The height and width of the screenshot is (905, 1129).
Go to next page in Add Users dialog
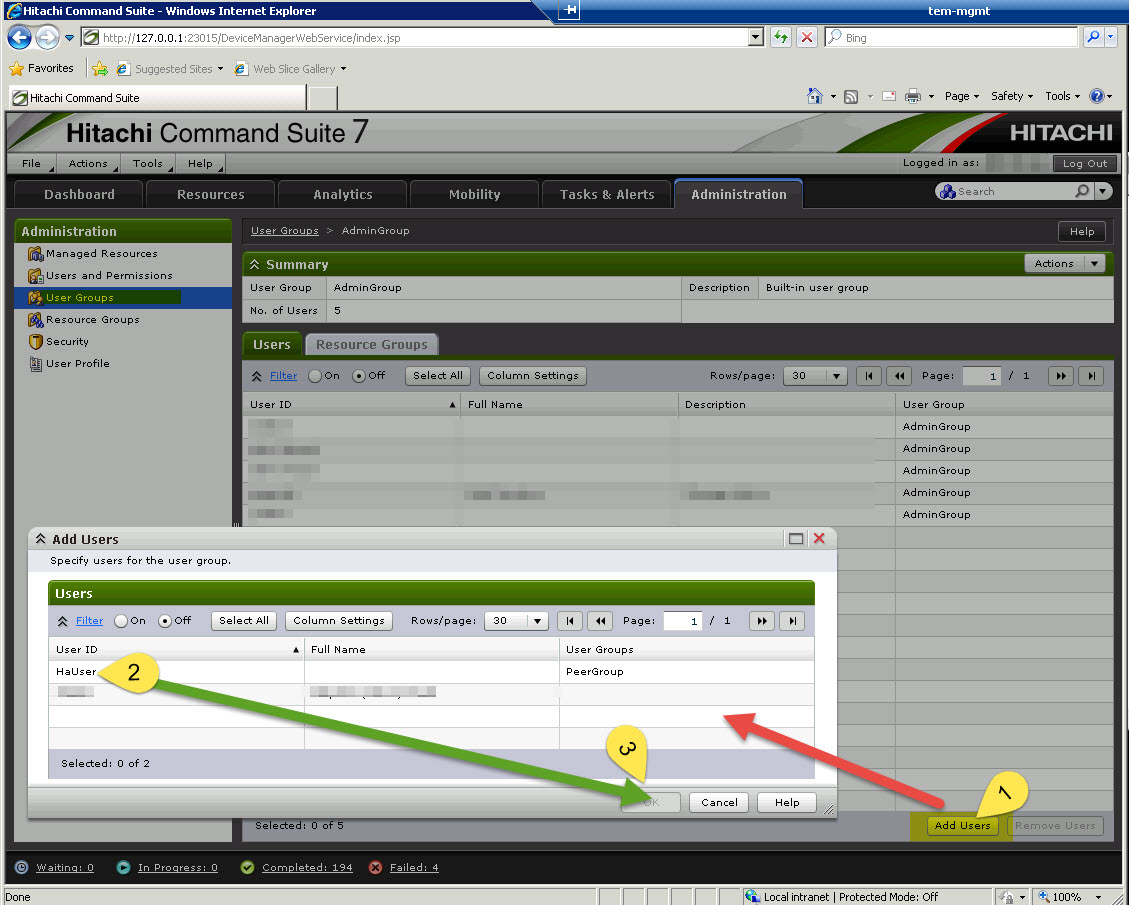(762, 621)
